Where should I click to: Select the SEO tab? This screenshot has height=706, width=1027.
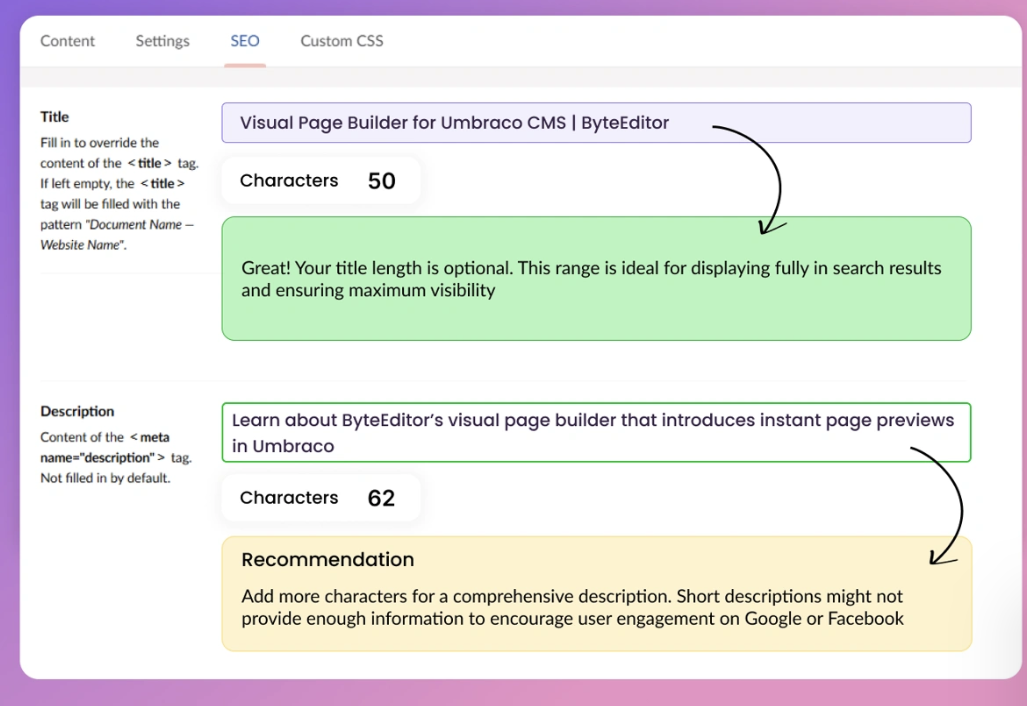pos(245,41)
